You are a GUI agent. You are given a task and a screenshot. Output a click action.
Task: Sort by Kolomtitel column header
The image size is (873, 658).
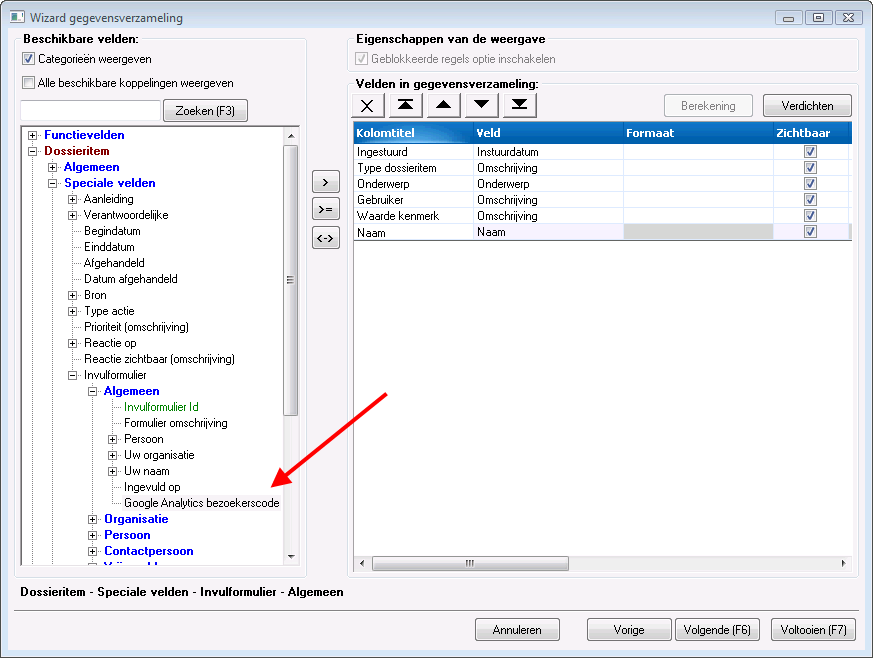pos(413,133)
